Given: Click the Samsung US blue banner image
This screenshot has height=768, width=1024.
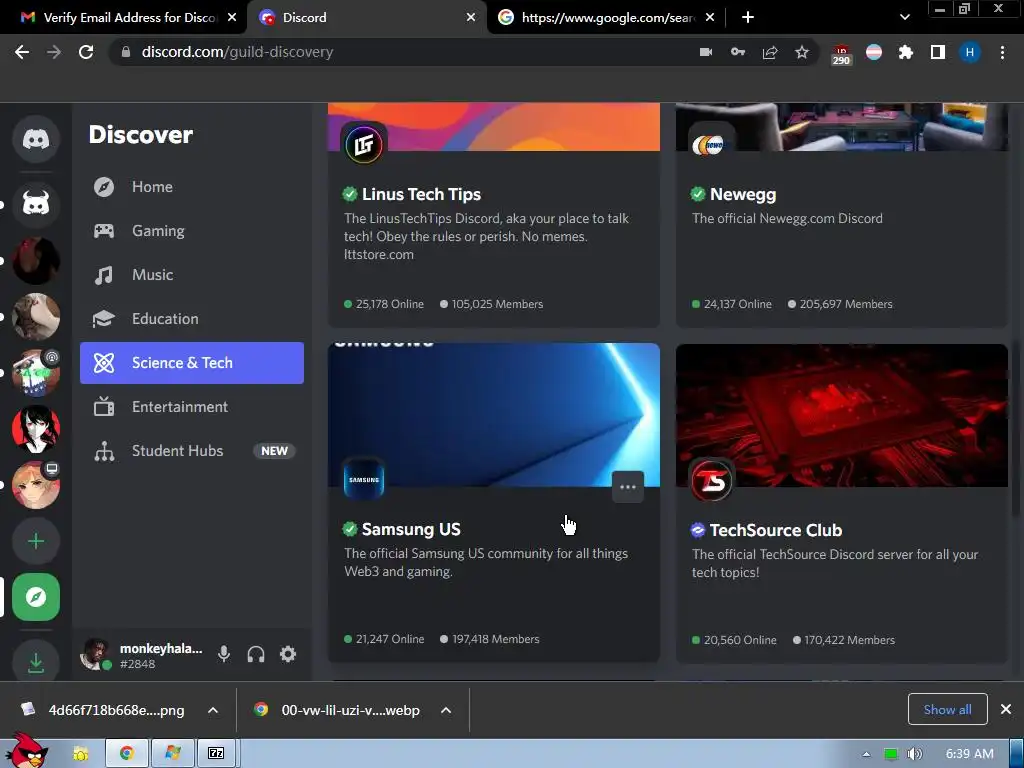Looking at the screenshot, I should point(494,414).
